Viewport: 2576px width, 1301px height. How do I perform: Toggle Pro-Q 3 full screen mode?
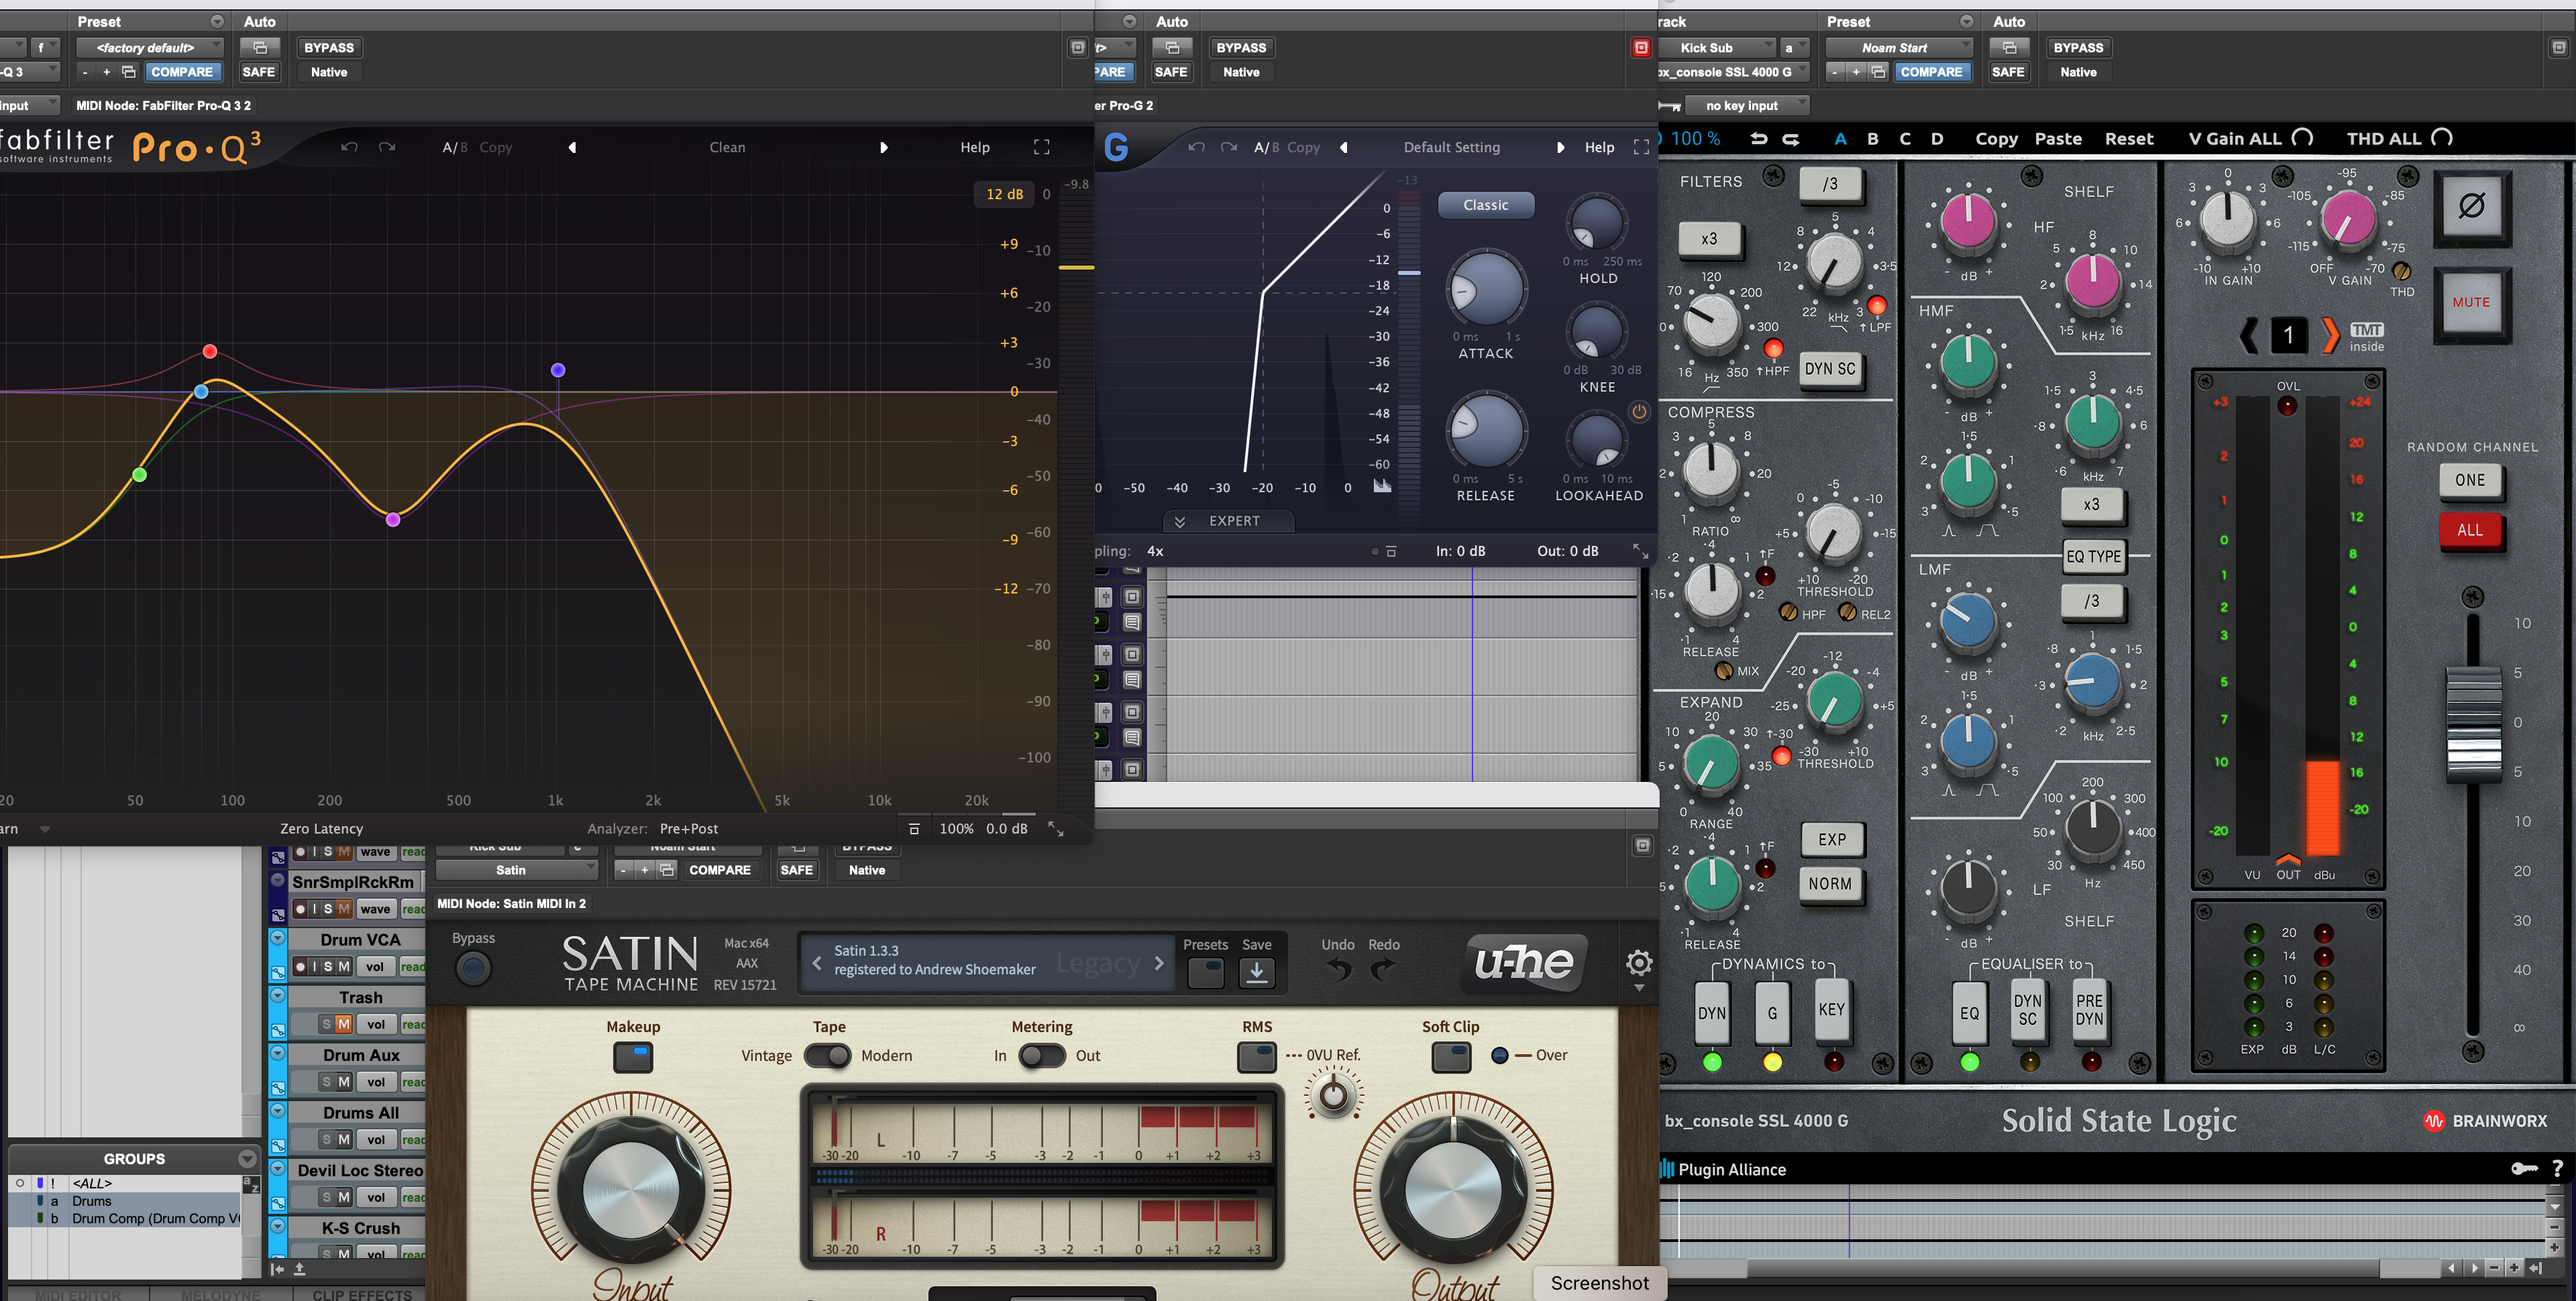click(1041, 147)
